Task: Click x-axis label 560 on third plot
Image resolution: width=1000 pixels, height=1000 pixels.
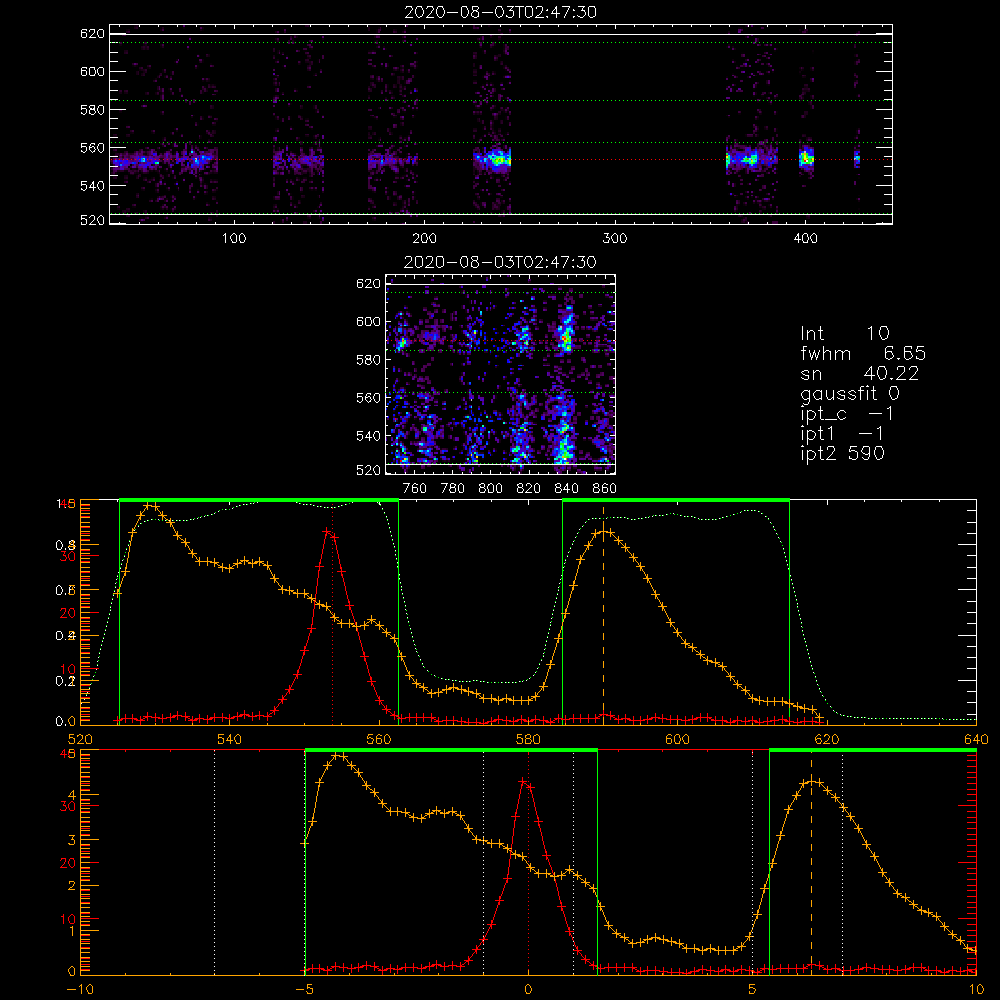Action: pyautogui.click(x=379, y=739)
